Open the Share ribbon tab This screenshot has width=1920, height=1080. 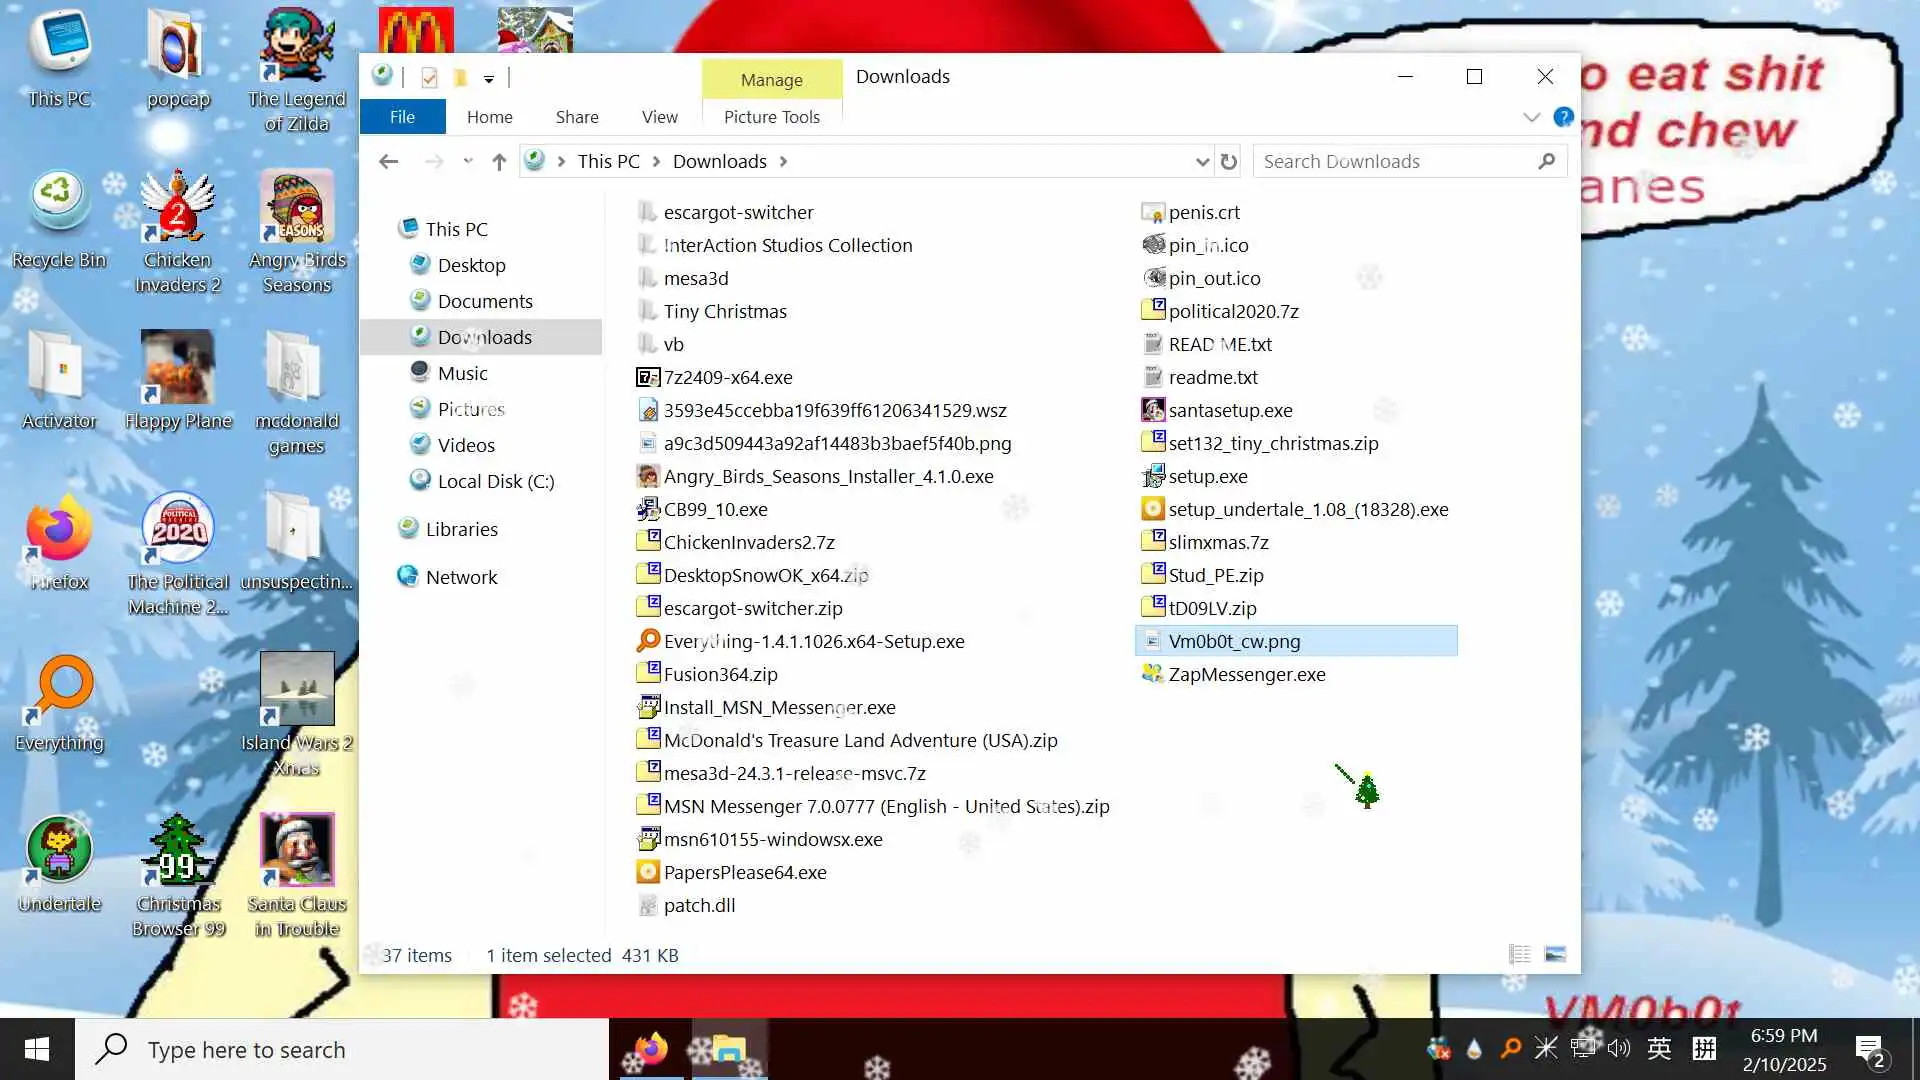point(577,117)
